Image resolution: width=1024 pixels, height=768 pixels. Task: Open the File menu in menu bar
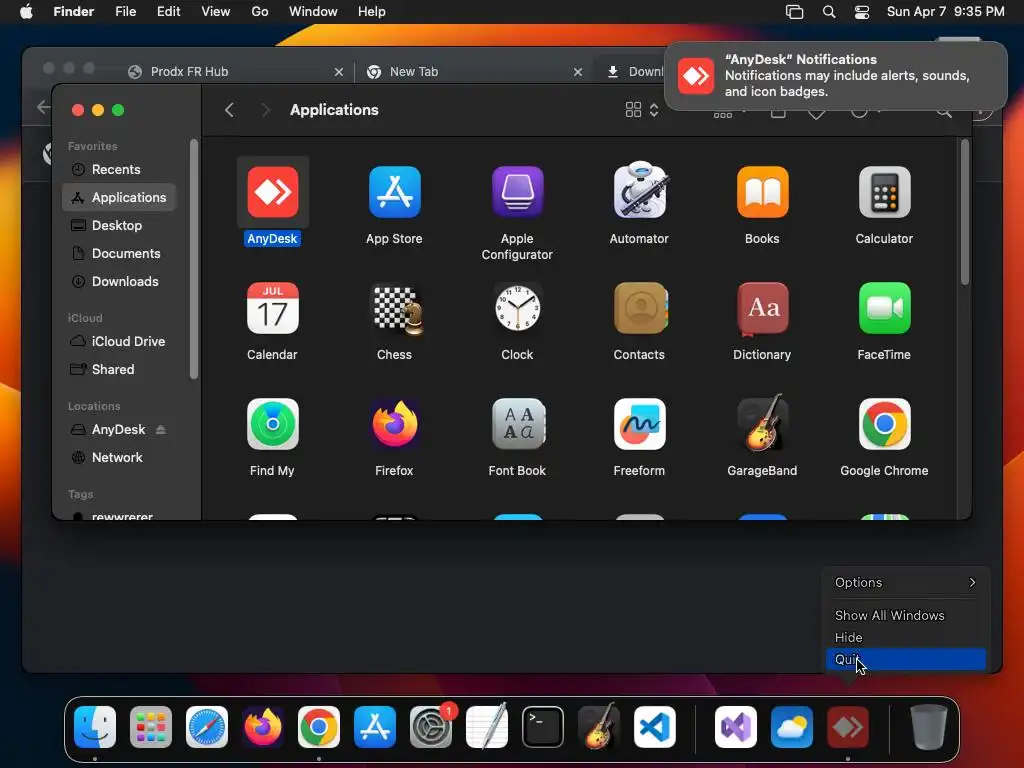point(125,12)
